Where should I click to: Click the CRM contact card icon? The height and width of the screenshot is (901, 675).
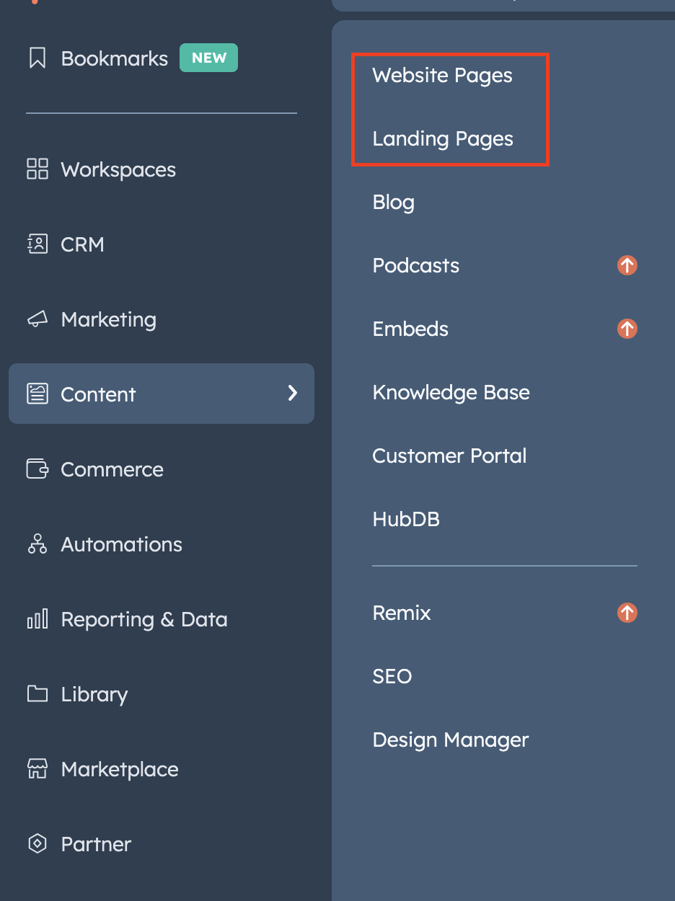[37, 244]
